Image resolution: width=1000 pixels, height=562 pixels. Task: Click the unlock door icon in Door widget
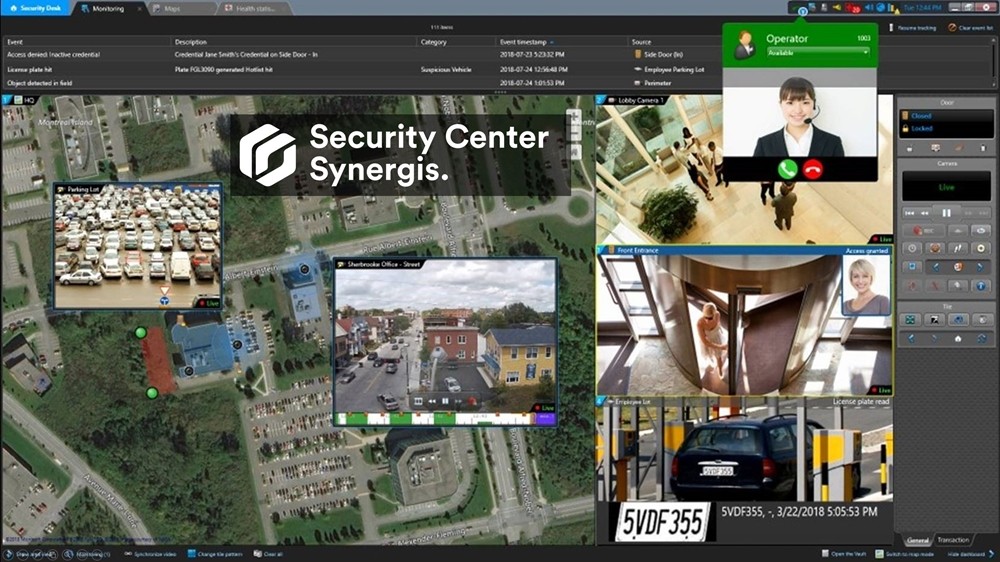(x=910, y=148)
